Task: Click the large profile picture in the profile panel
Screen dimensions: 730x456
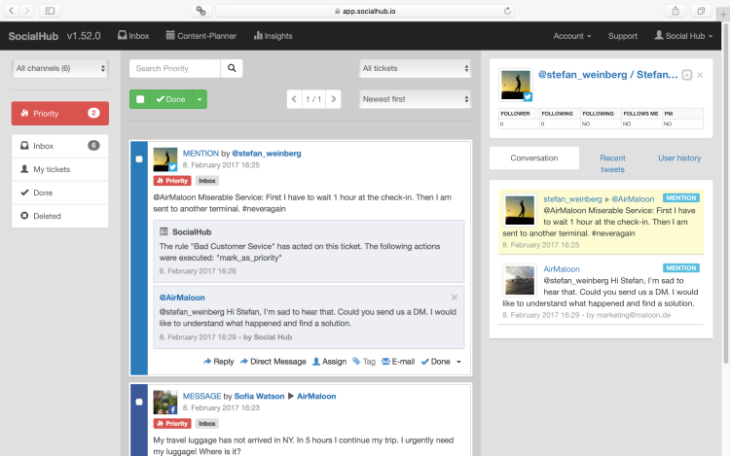Action: click(x=516, y=85)
